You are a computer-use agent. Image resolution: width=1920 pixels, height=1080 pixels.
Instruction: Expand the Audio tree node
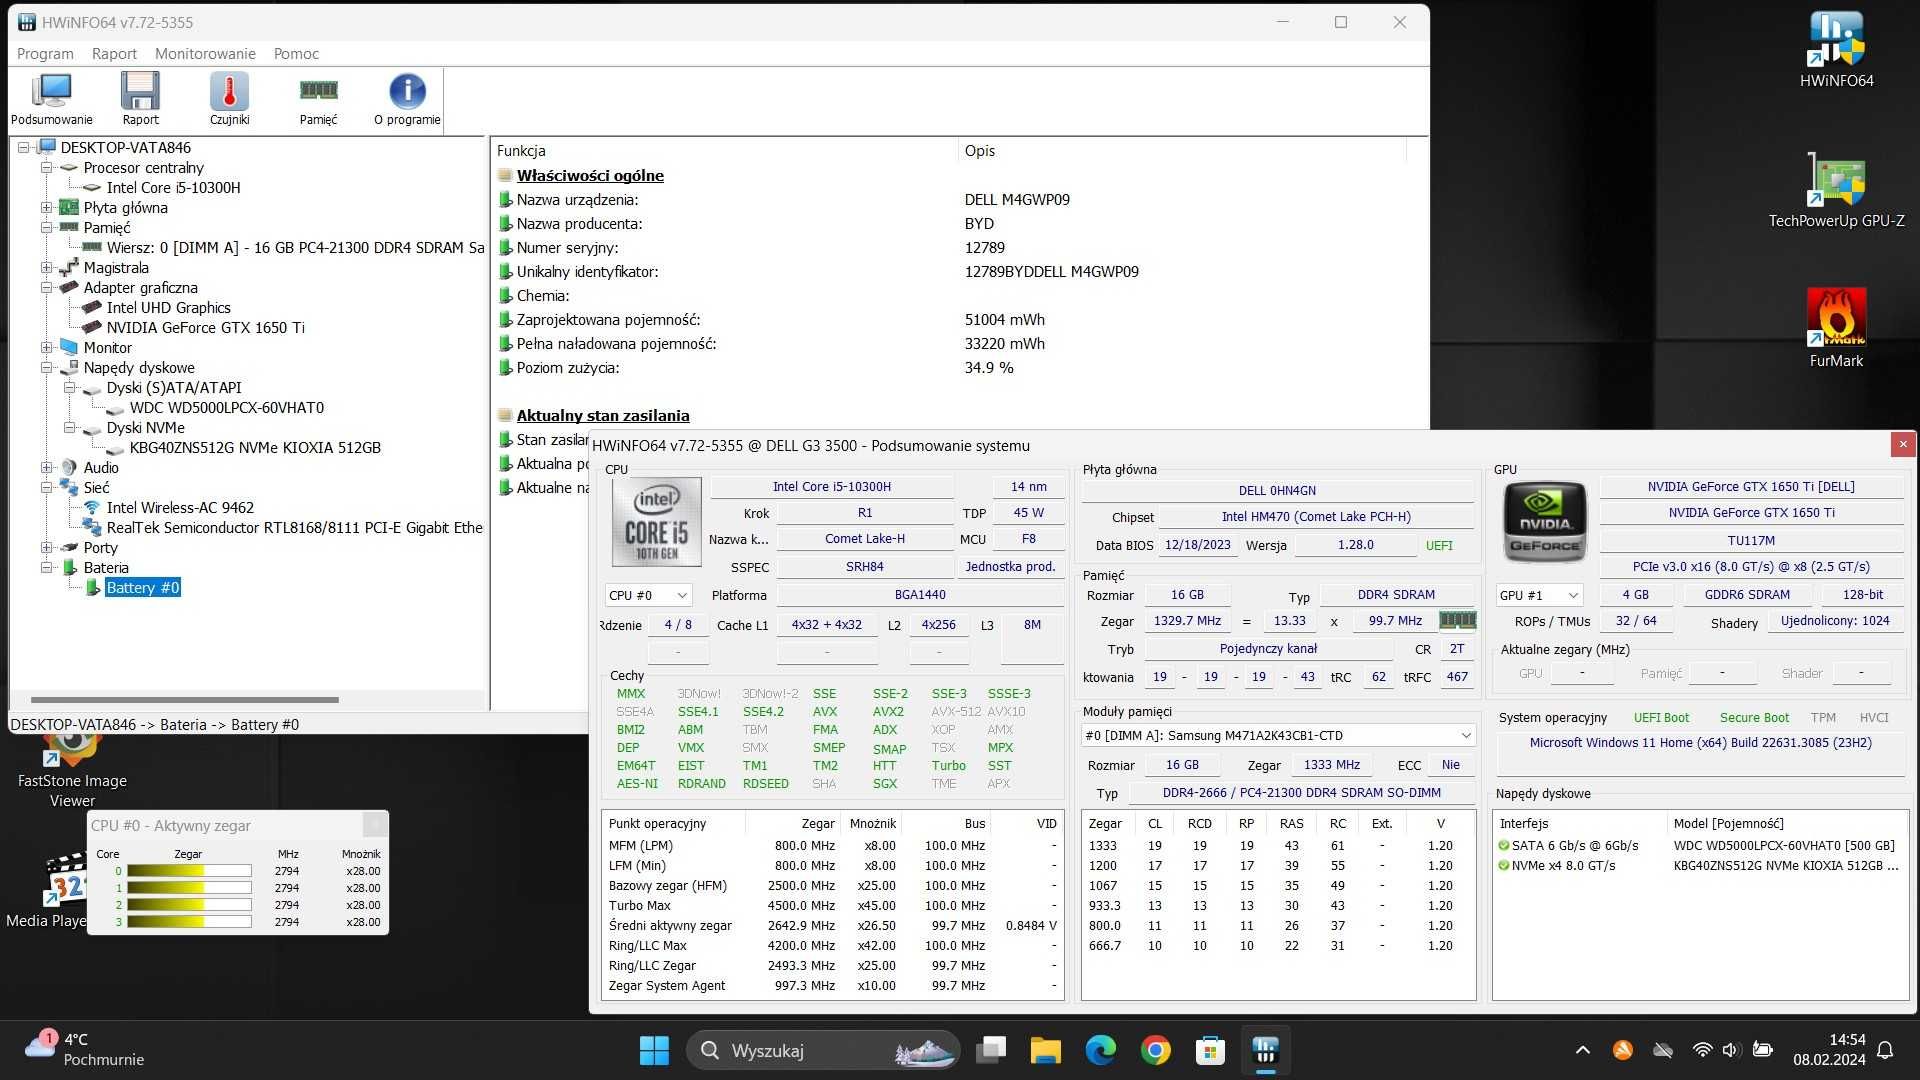pos(46,467)
